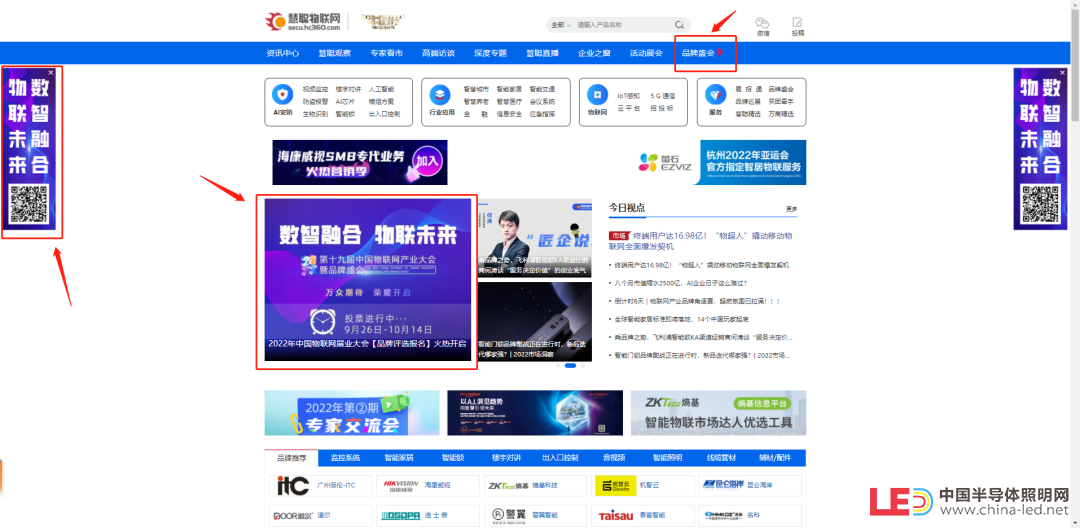Select the 辅材/配件 tab
This screenshot has height=528, width=1080.
(x=775, y=457)
